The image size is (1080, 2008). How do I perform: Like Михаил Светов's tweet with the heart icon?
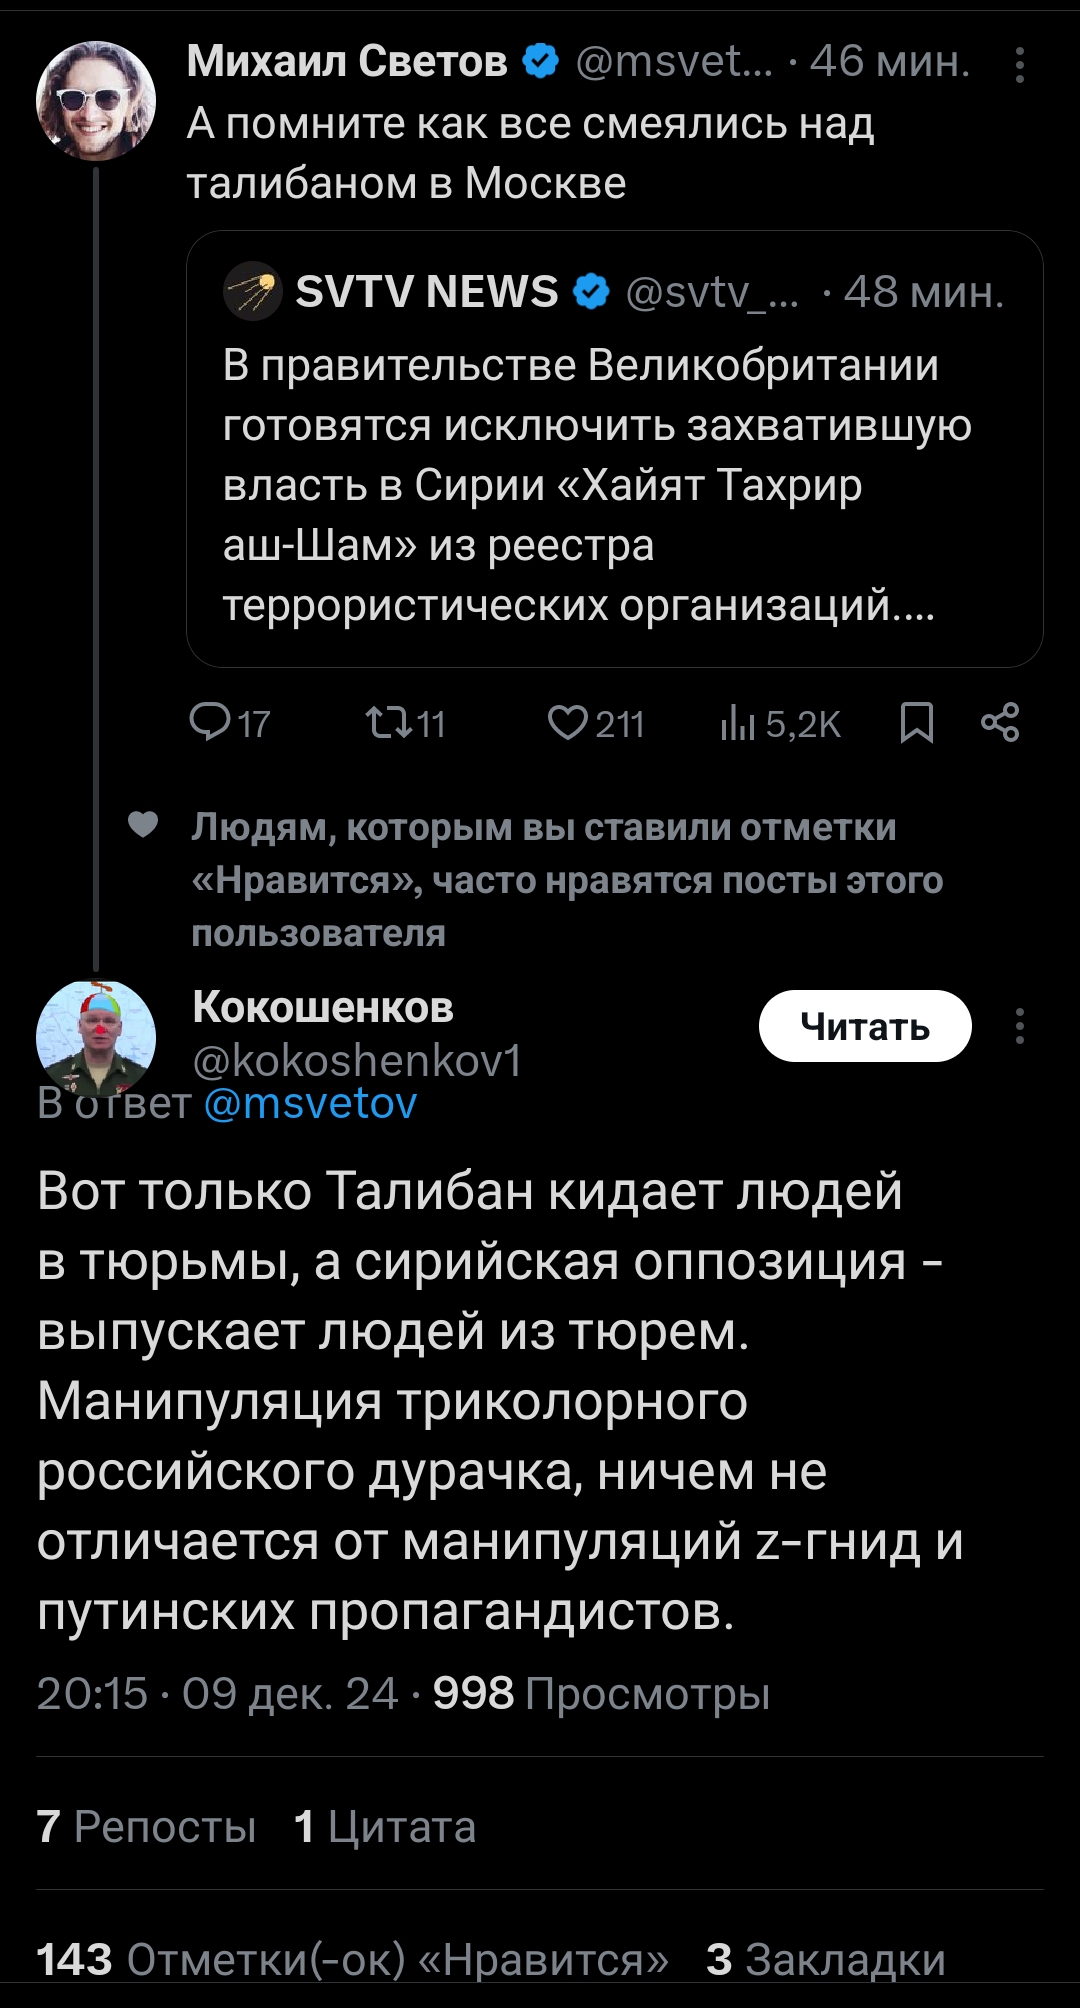567,722
